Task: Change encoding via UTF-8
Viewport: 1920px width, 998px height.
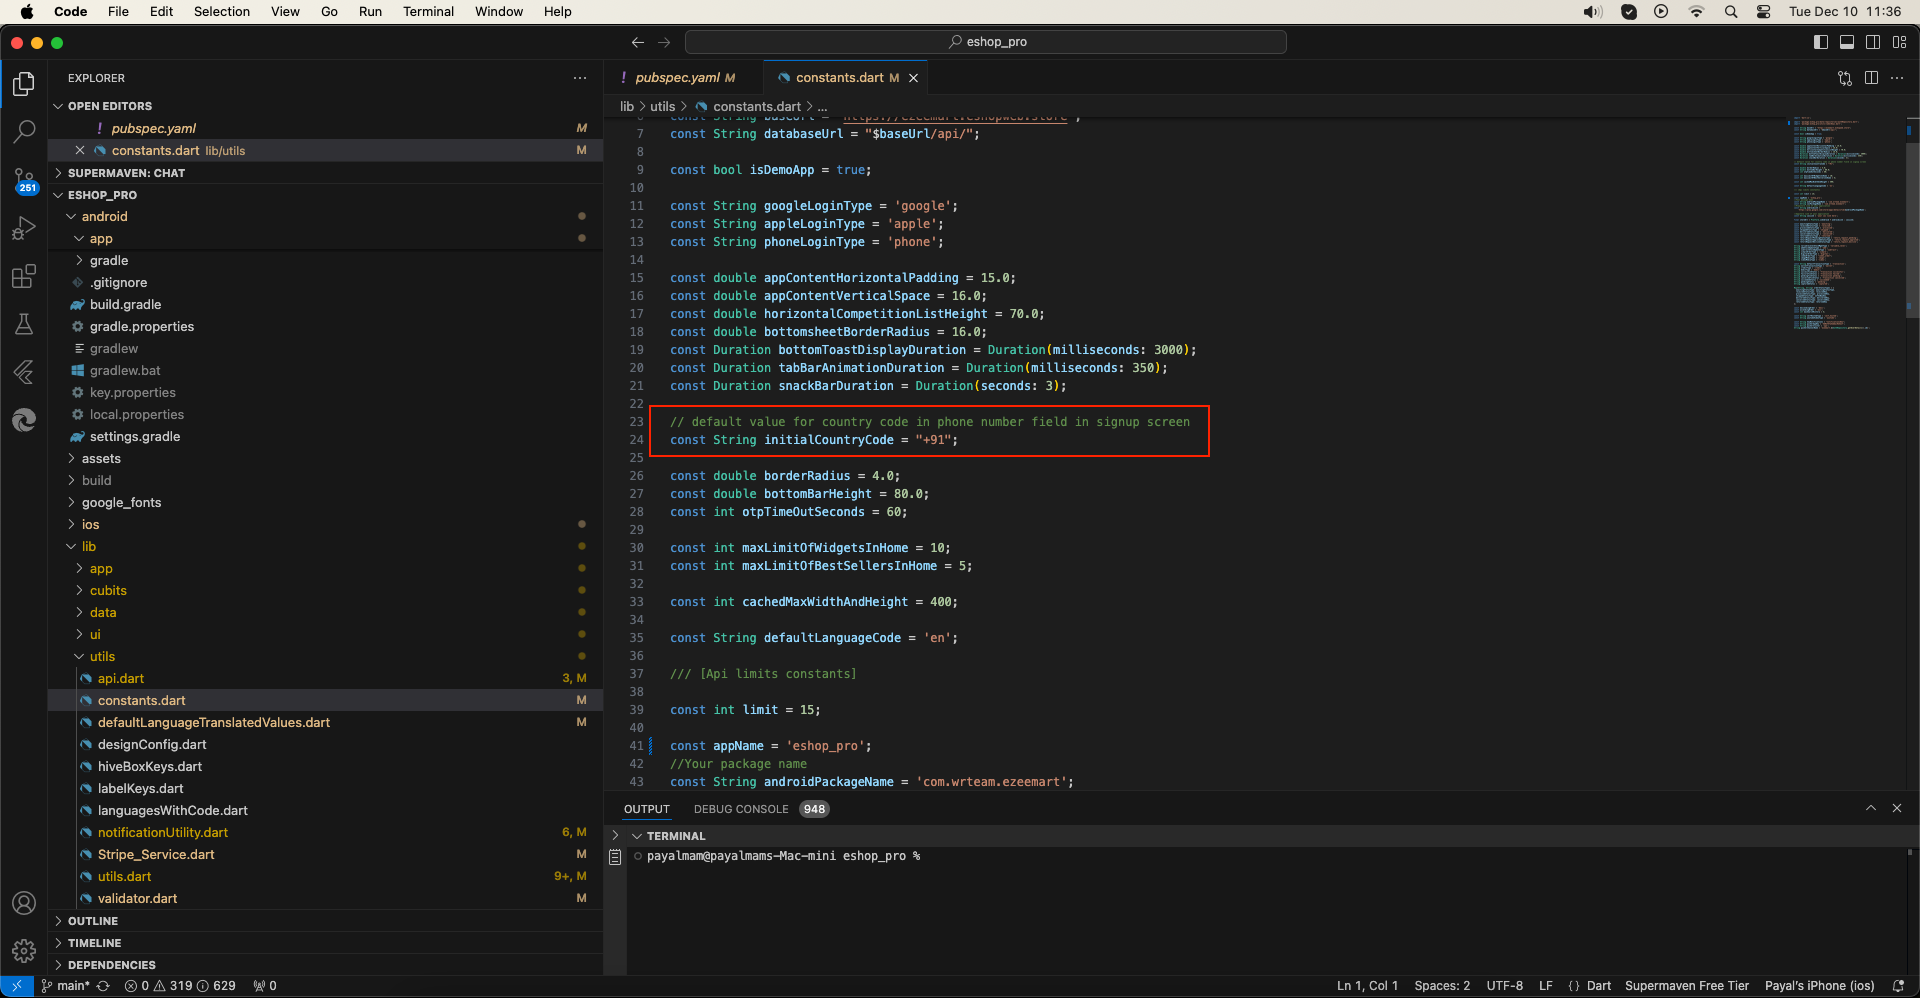Action: click(x=1505, y=986)
